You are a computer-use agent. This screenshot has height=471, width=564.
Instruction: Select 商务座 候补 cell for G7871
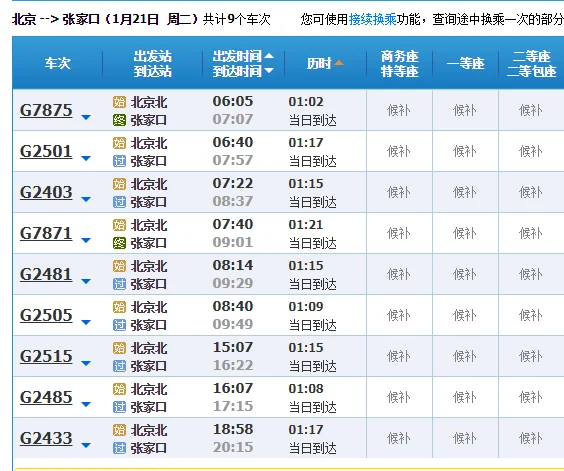coord(399,233)
